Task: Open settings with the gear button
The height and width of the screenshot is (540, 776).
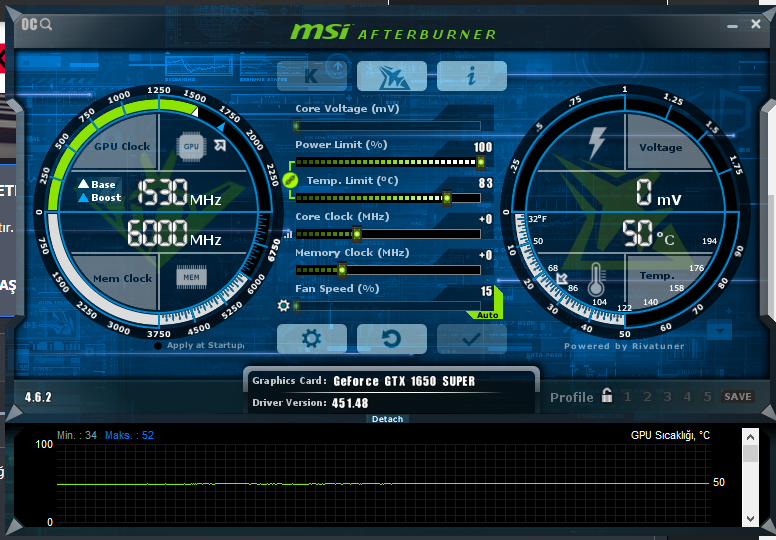Action: (x=312, y=339)
